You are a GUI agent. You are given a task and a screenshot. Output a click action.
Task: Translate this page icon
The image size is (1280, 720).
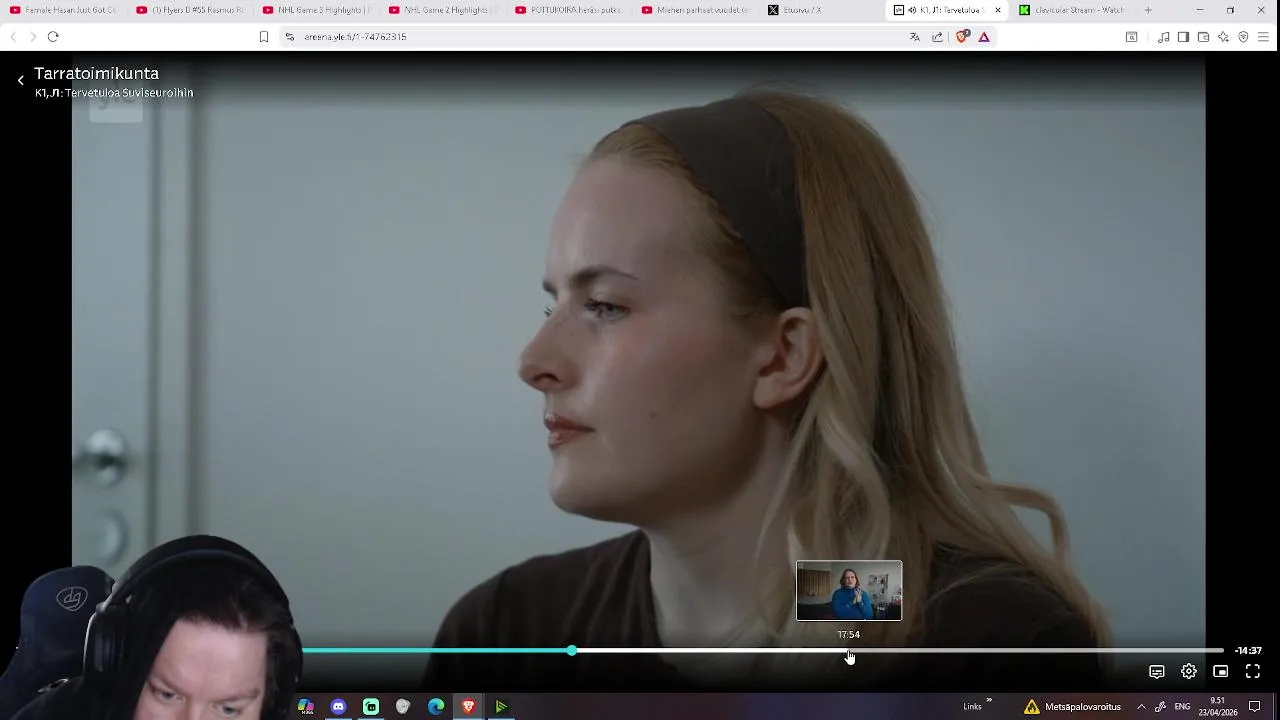[x=914, y=37]
